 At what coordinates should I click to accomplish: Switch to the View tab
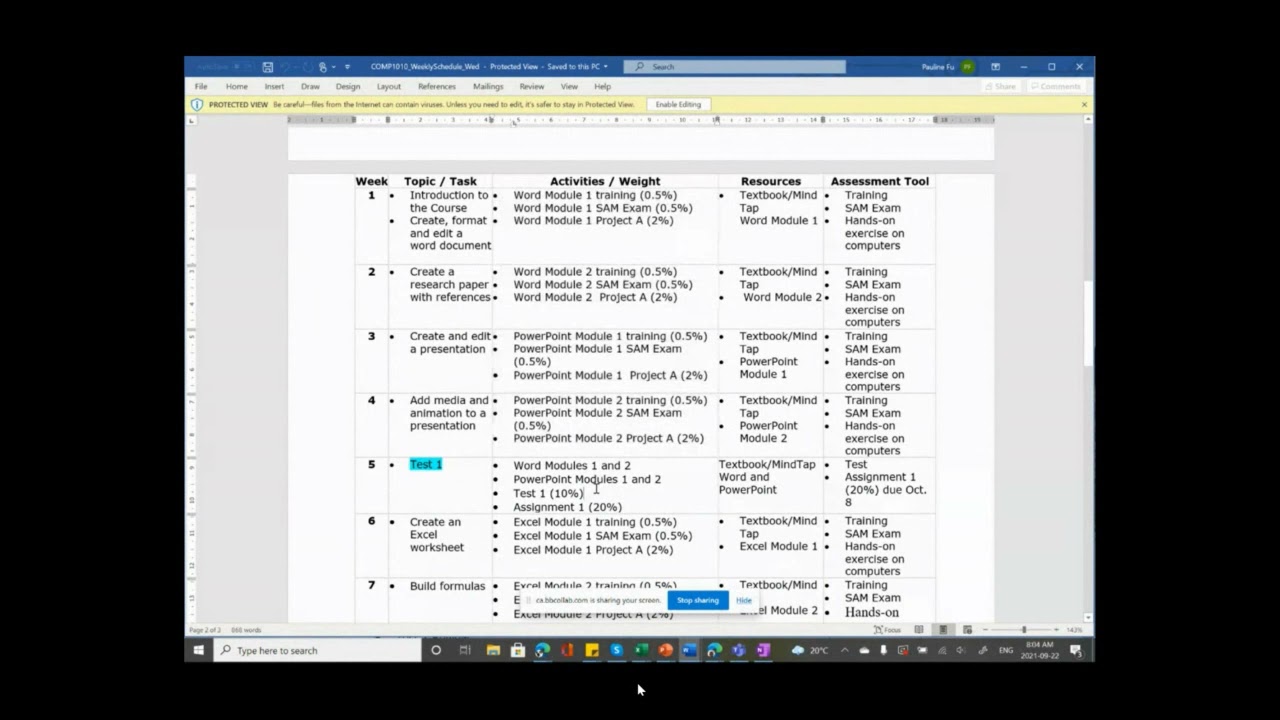click(x=569, y=87)
